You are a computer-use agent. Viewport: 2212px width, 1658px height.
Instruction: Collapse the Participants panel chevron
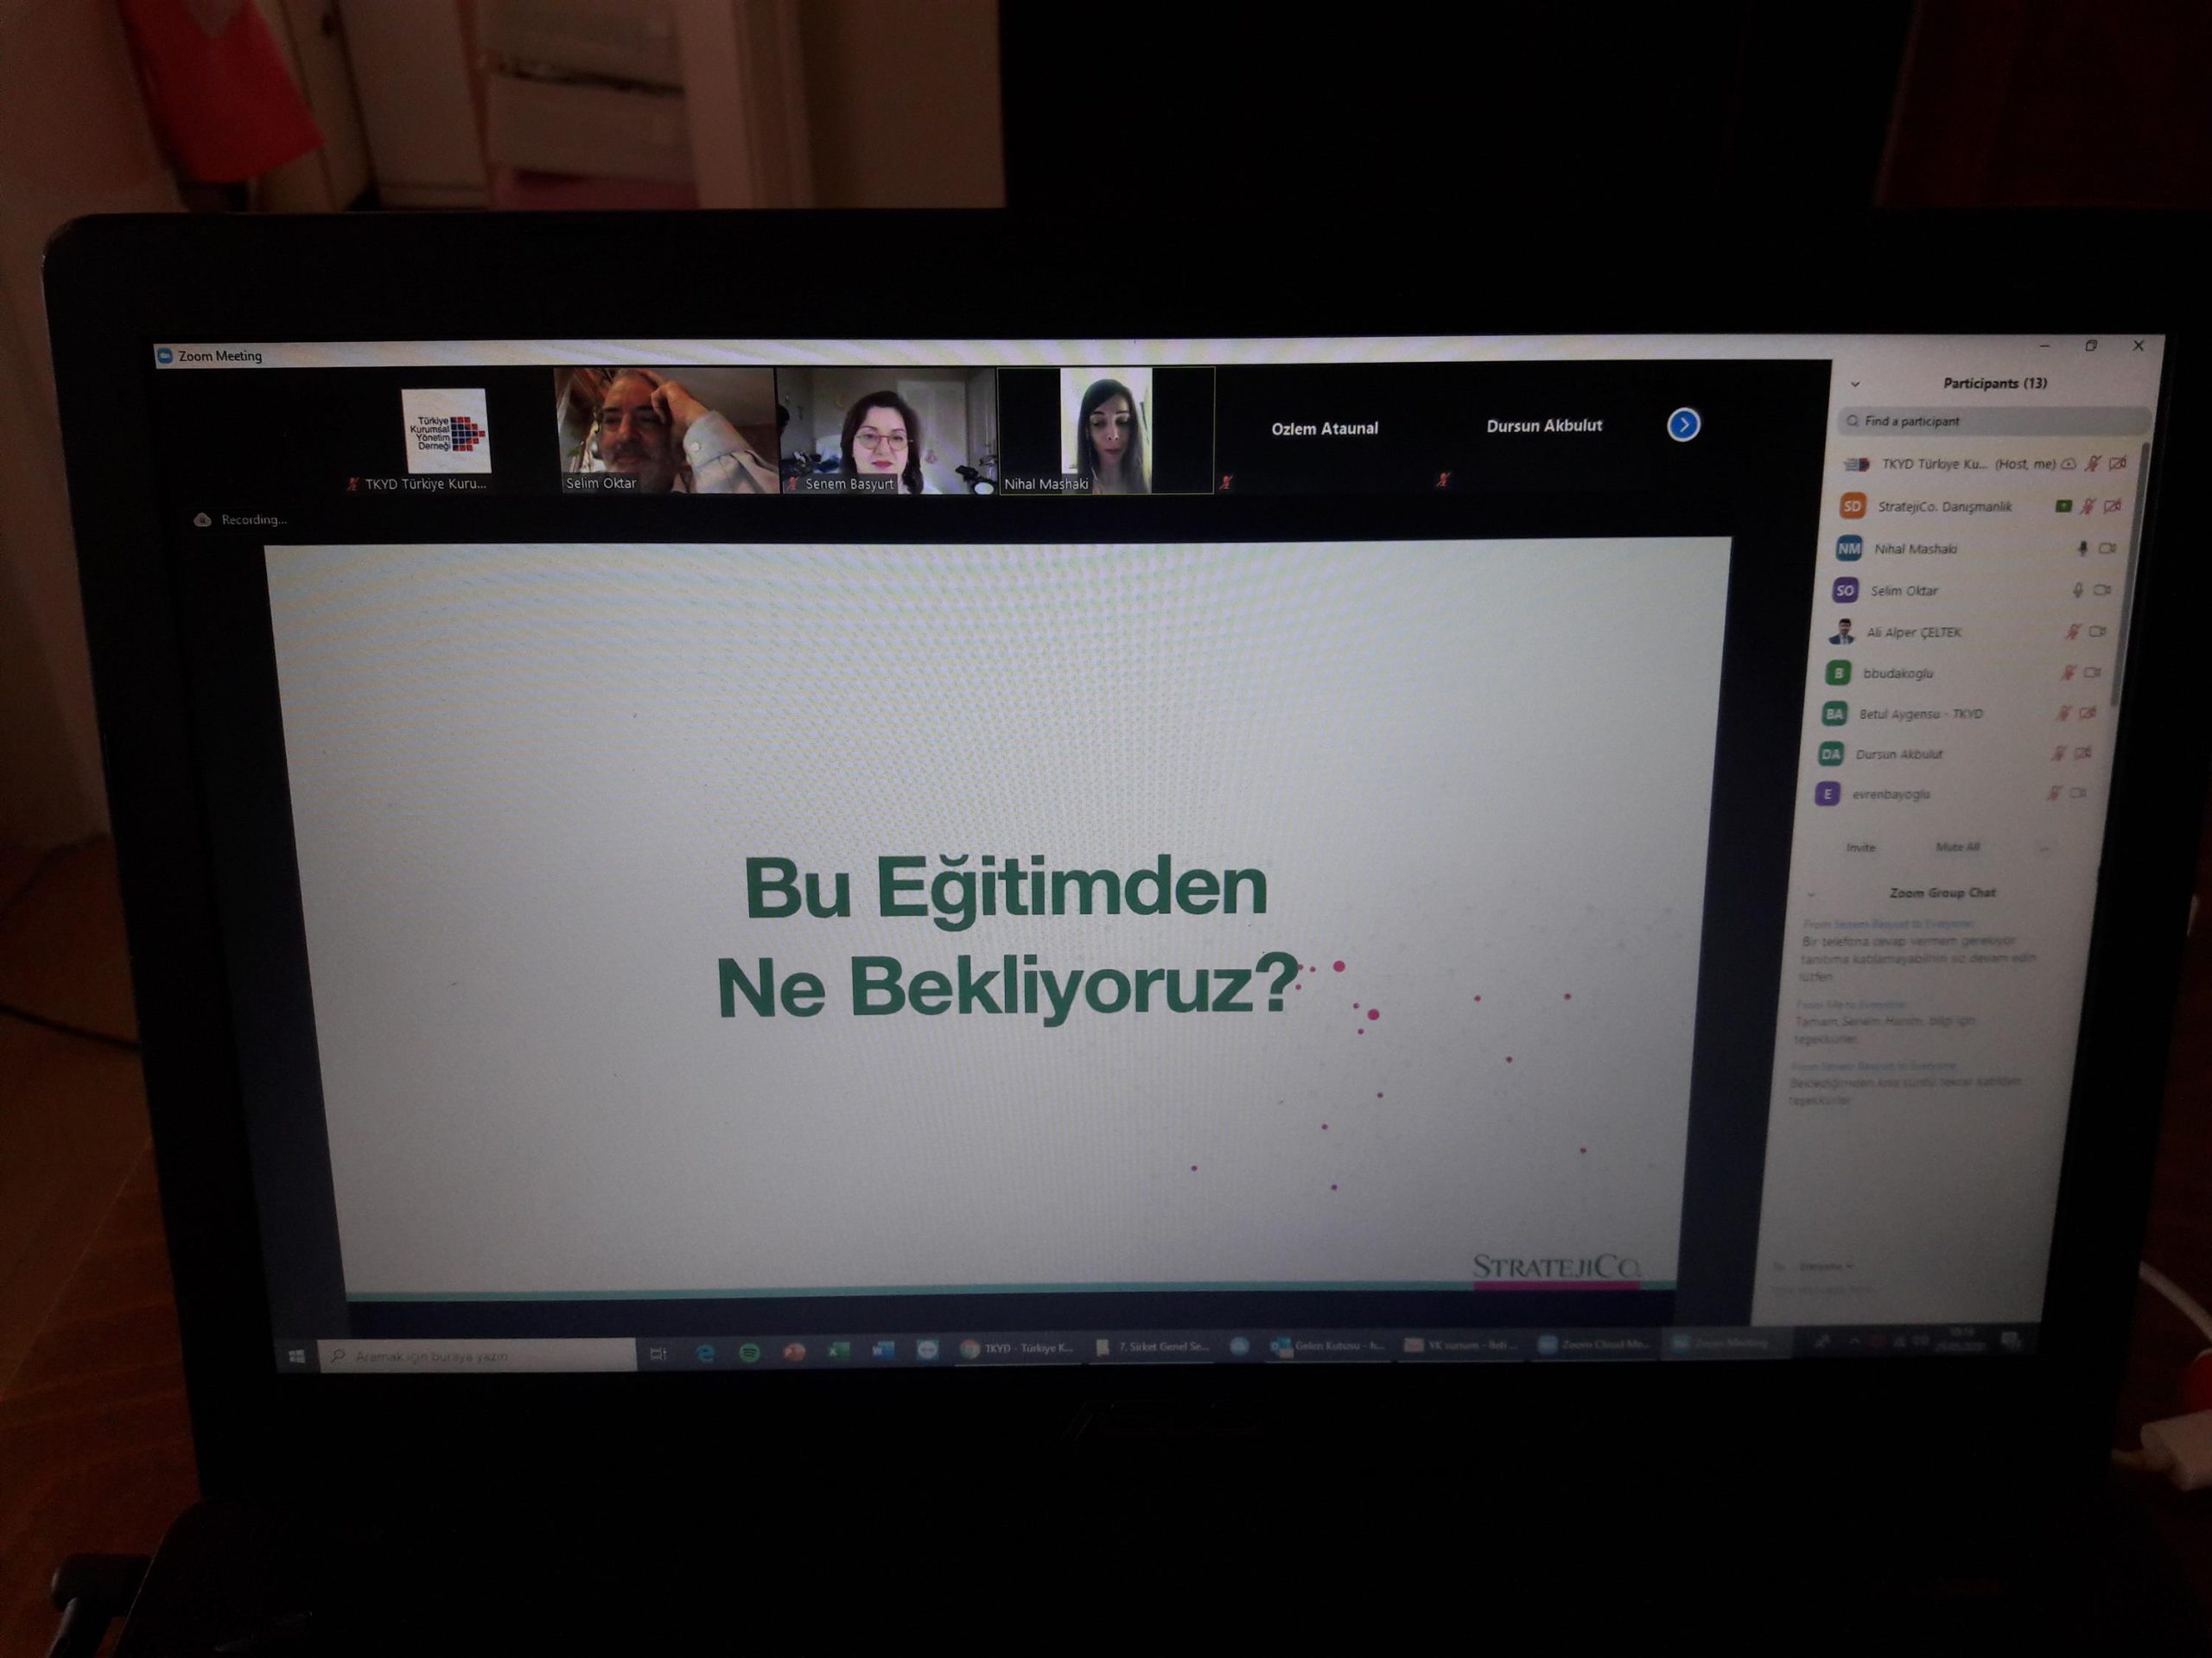pyautogui.click(x=1855, y=384)
